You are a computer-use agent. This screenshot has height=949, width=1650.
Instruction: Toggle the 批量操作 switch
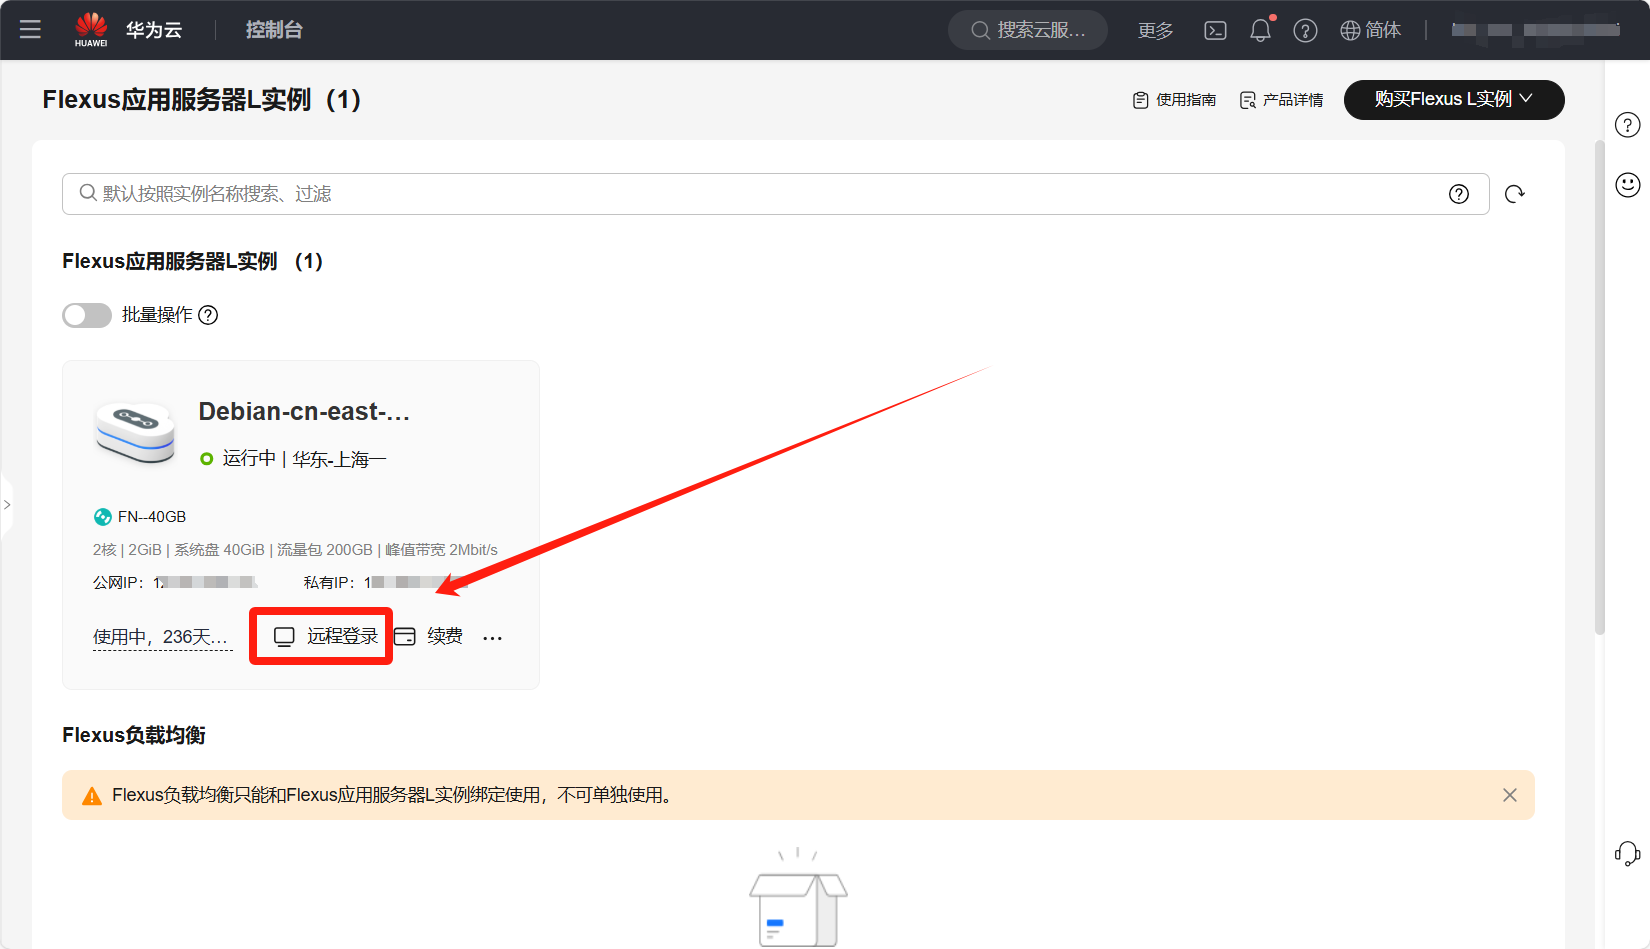tap(87, 316)
